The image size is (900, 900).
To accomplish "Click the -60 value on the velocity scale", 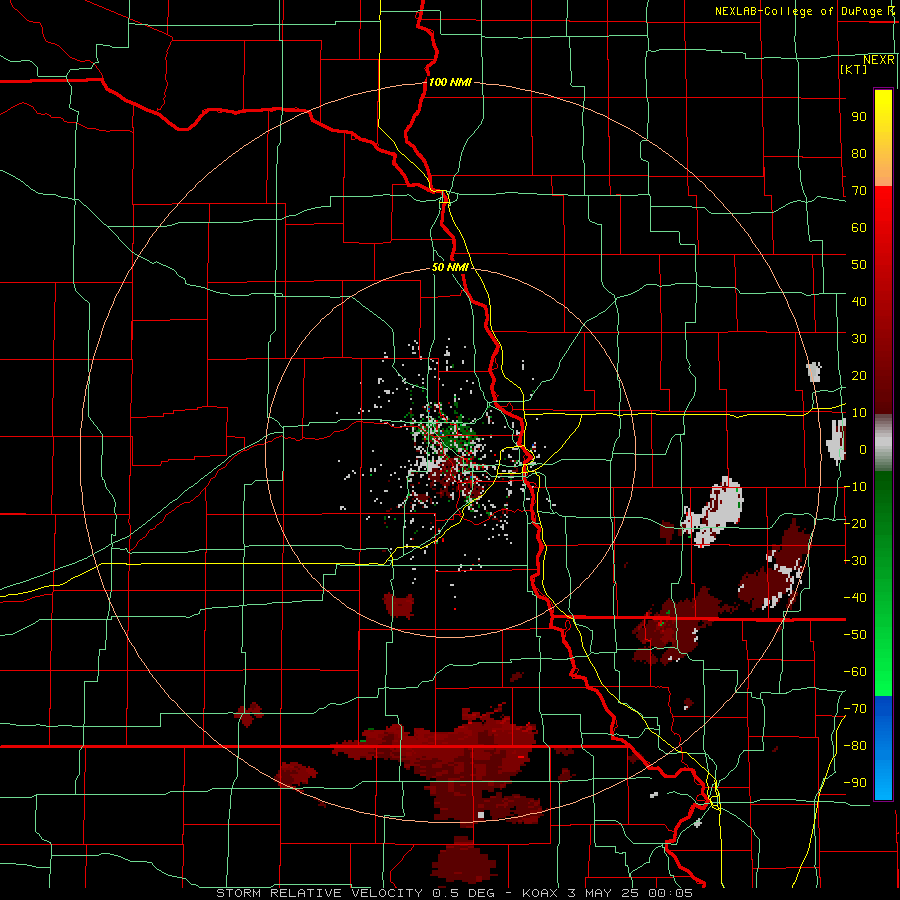I will coord(855,672).
